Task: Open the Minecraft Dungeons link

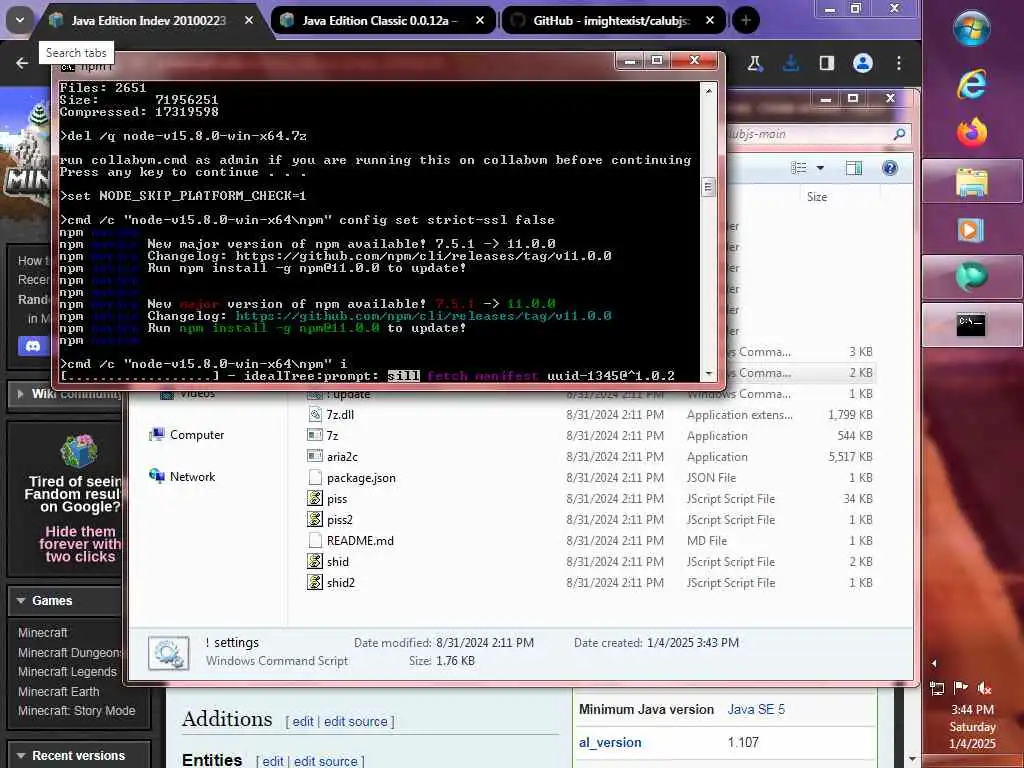Action: (x=70, y=652)
